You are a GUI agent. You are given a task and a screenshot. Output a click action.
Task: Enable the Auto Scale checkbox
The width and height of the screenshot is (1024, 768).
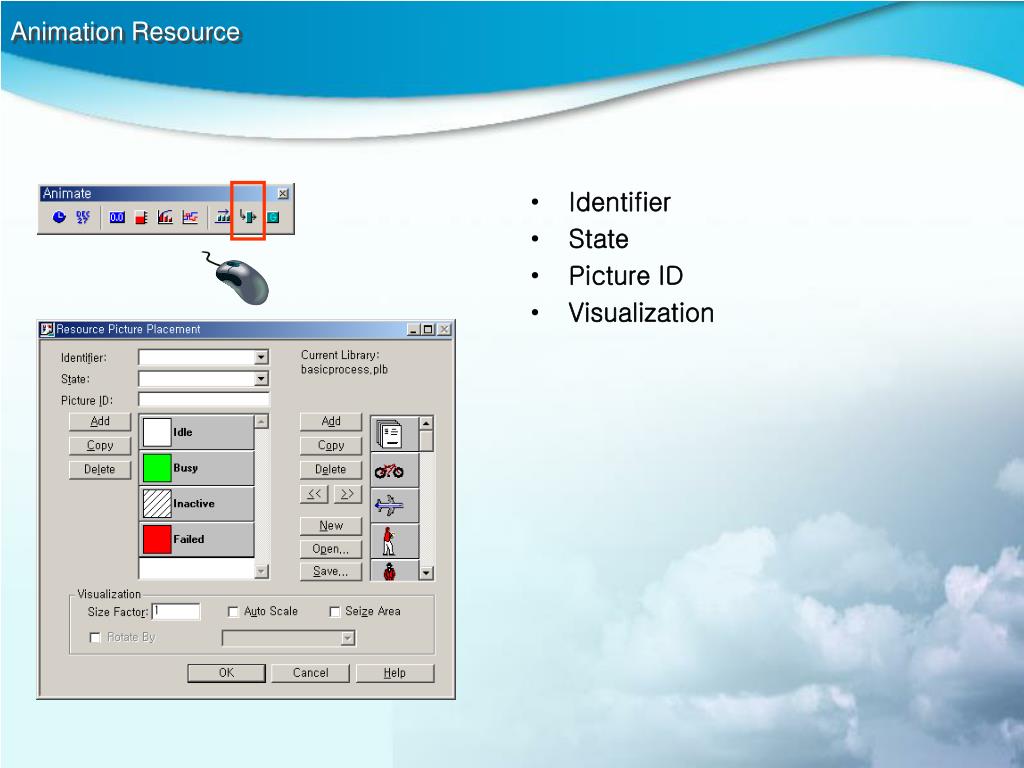(233, 612)
